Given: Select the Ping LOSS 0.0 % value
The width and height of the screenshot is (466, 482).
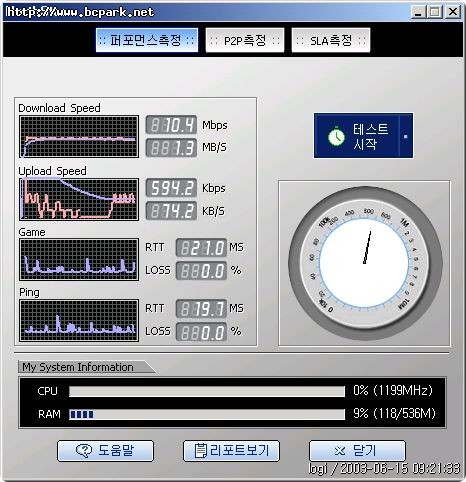Looking at the screenshot, I should click(x=201, y=332).
